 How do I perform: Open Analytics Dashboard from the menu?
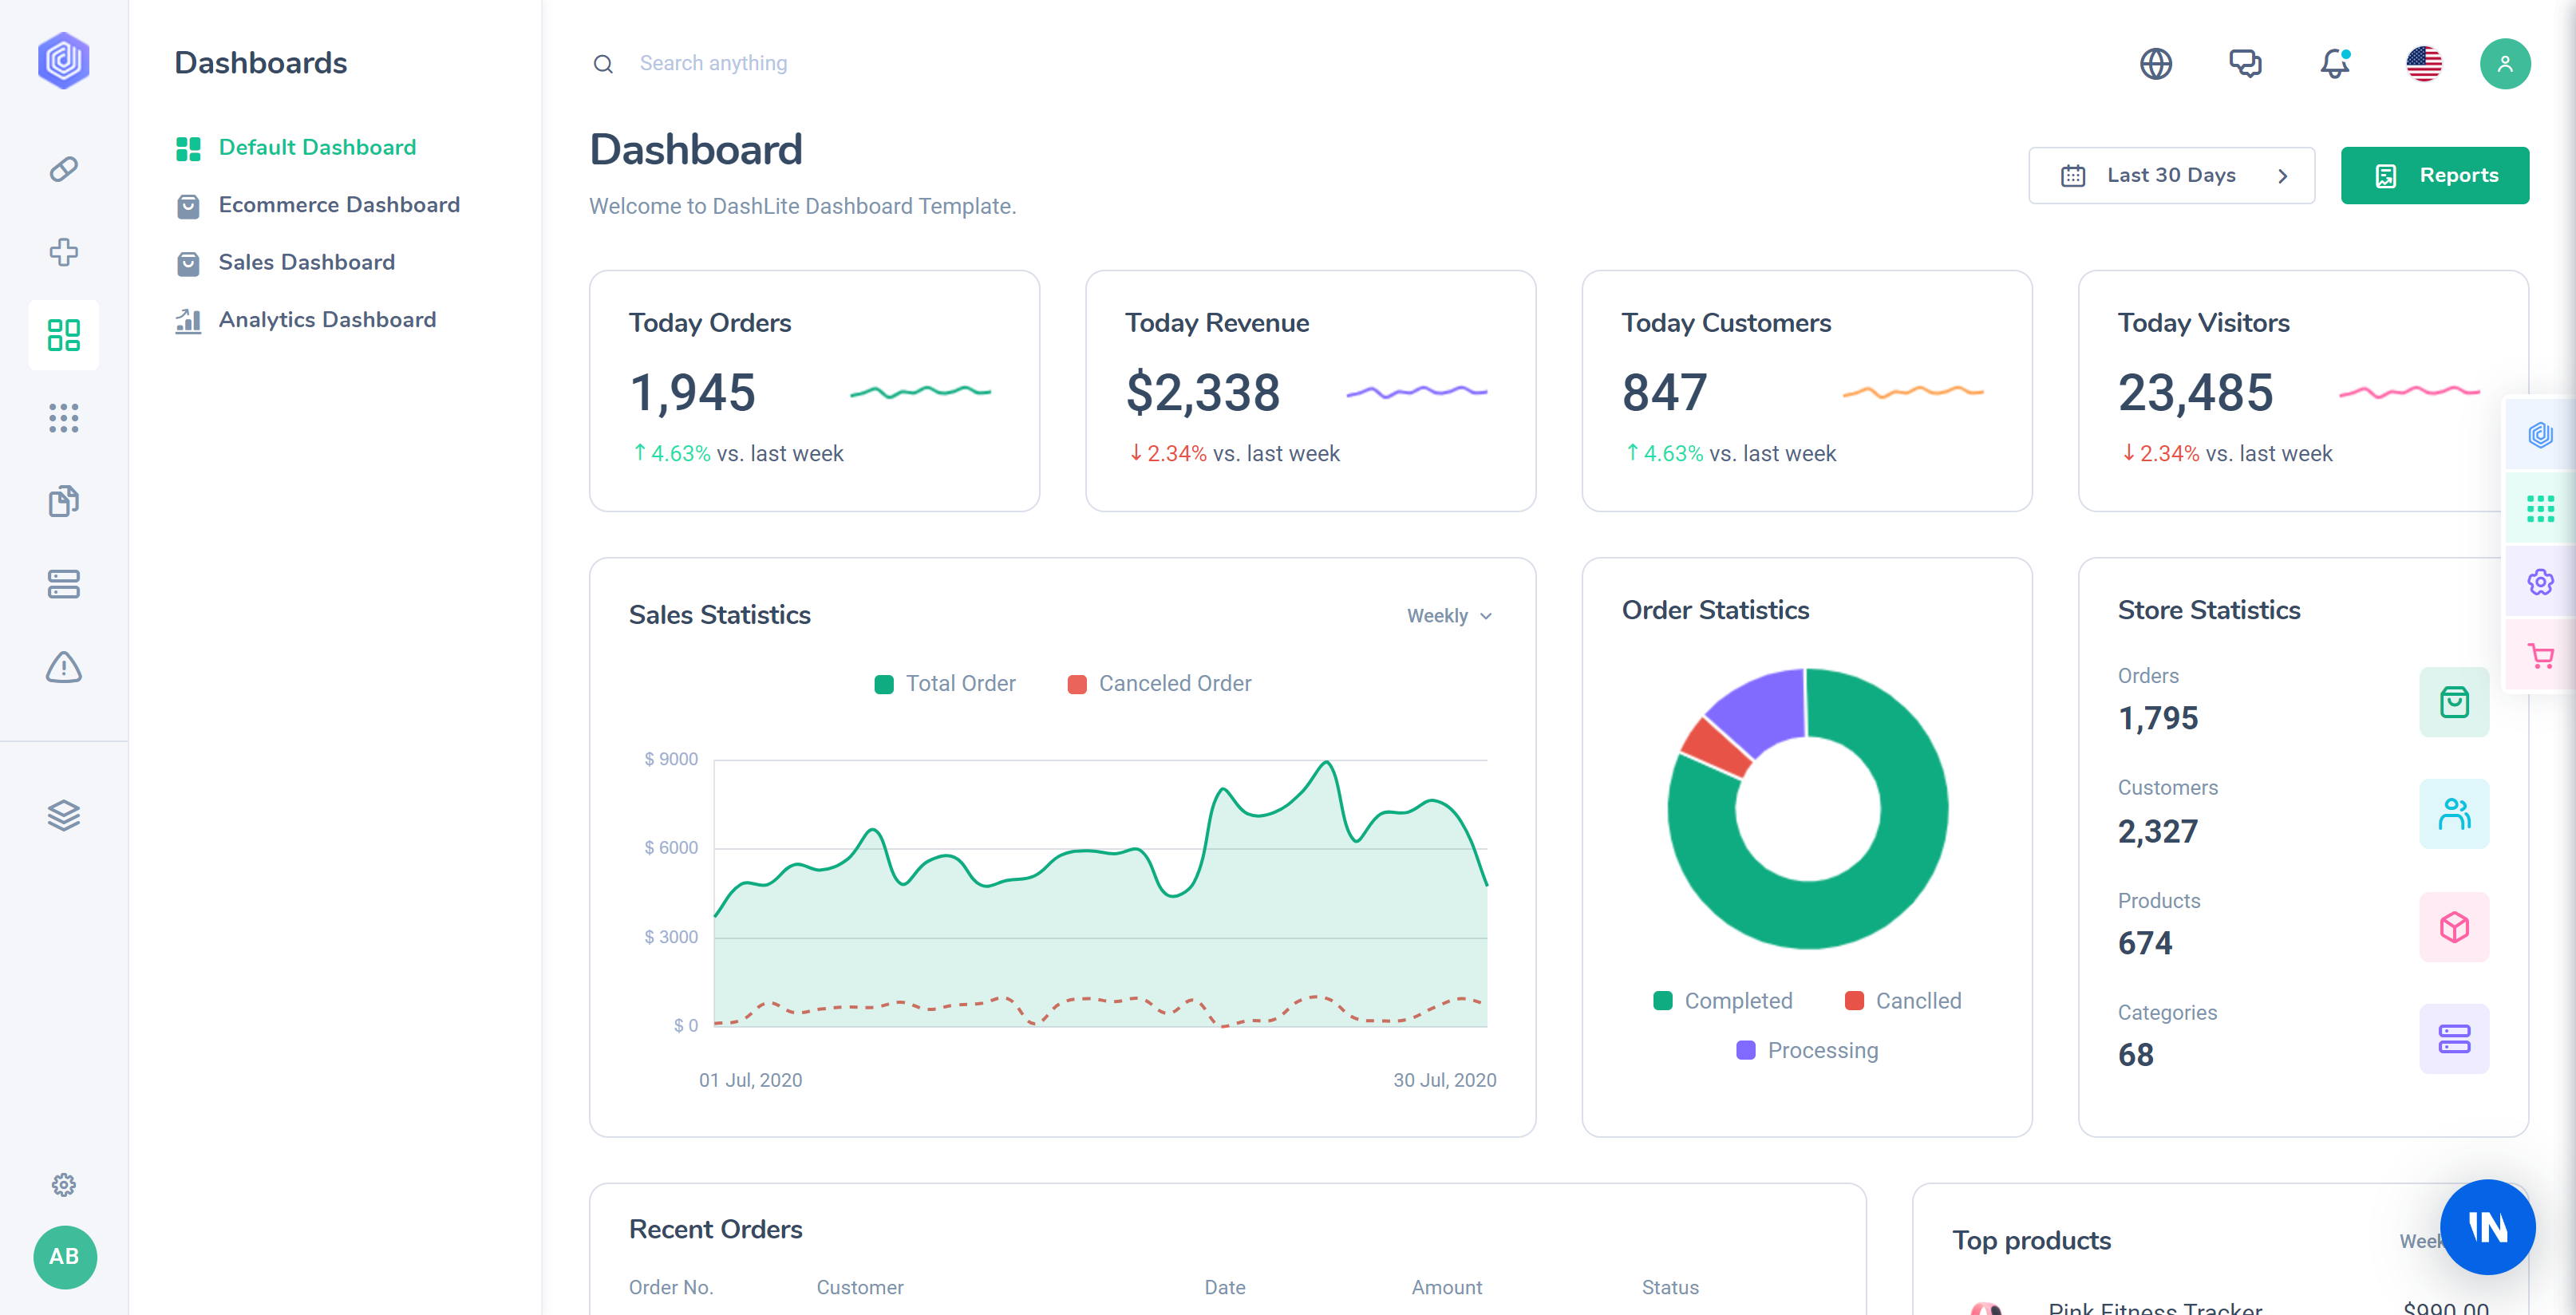coord(327,320)
